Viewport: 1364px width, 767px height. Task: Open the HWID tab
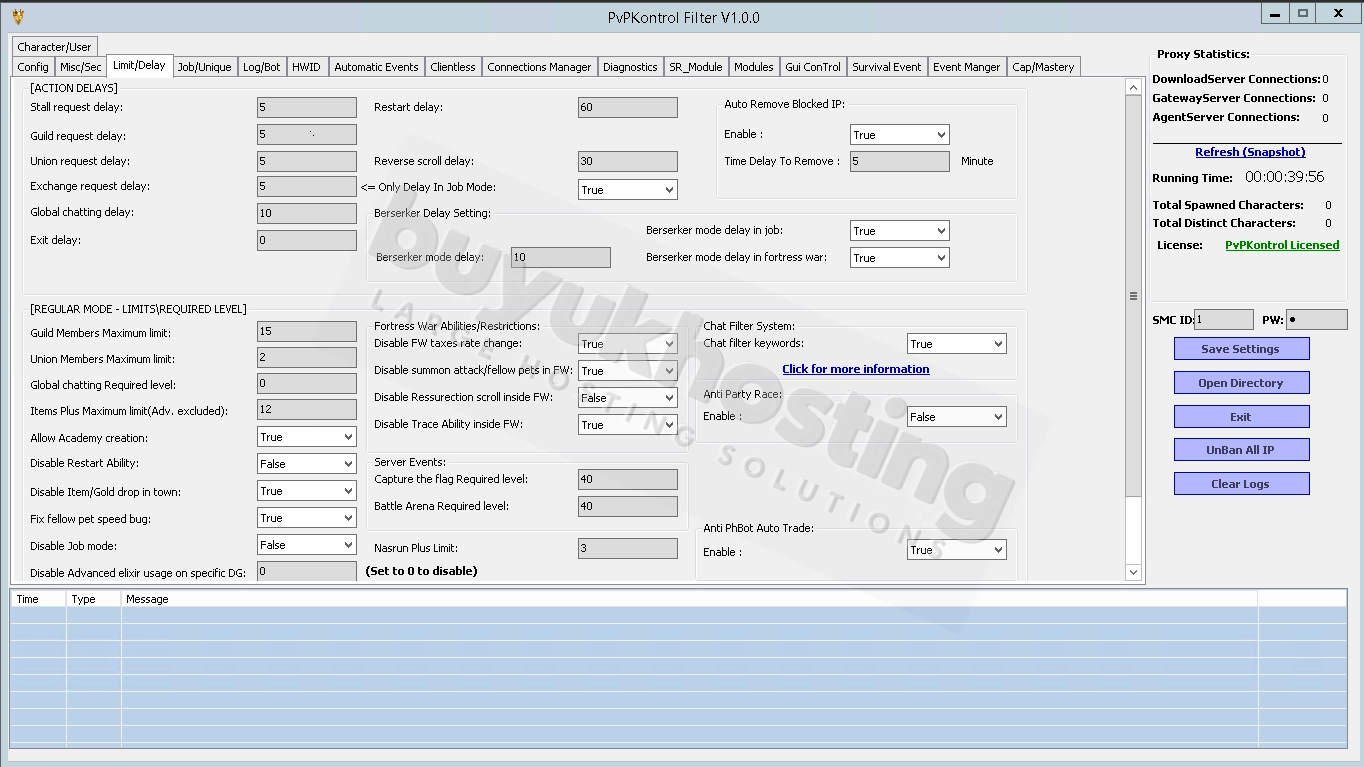pos(306,67)
